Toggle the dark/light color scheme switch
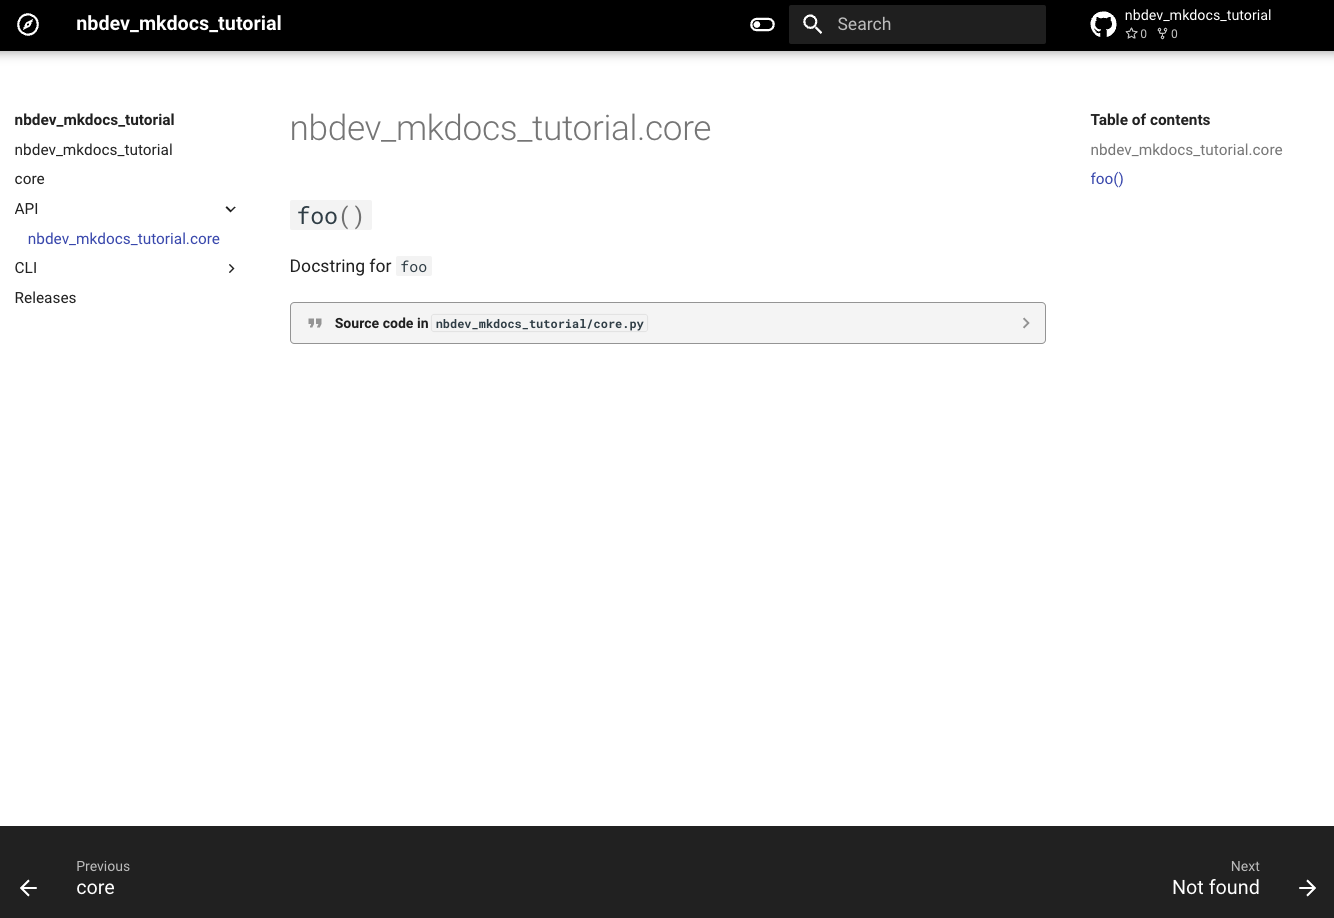The width and height of the screenshot is (1334, 918). (762, 25)
